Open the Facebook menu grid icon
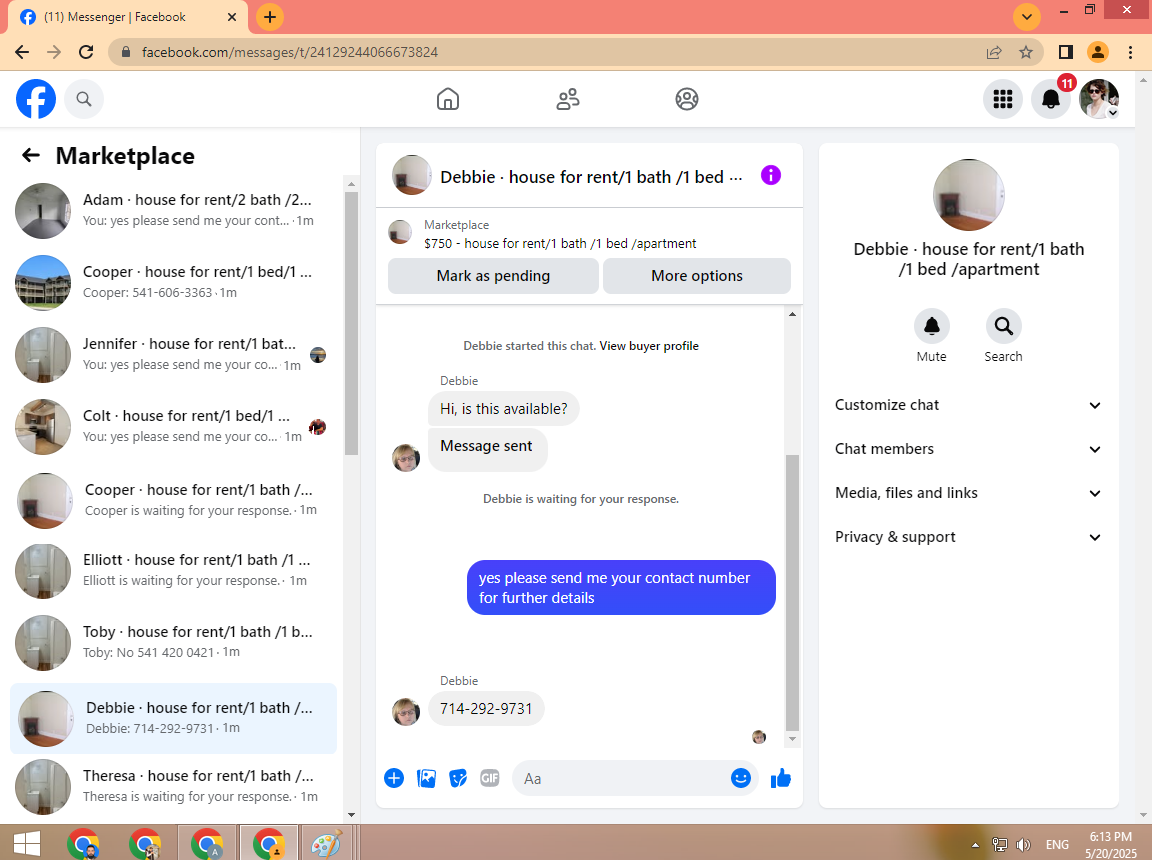The height and width of the screenshot is (860, 1152). [x=1003, y=99]
